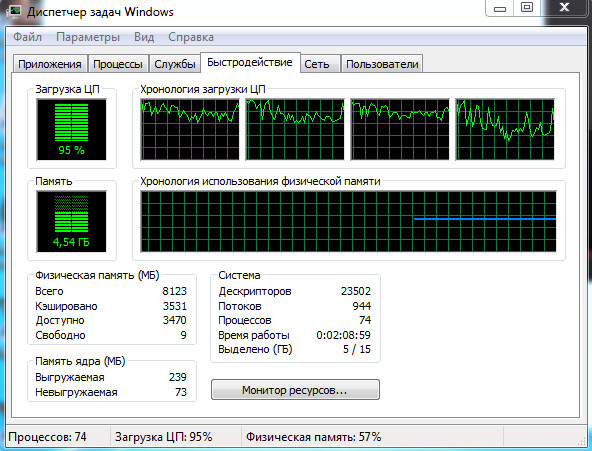Click the Невыгружаемая value 73
Viewport: 592px width, 451px height.
181,392
